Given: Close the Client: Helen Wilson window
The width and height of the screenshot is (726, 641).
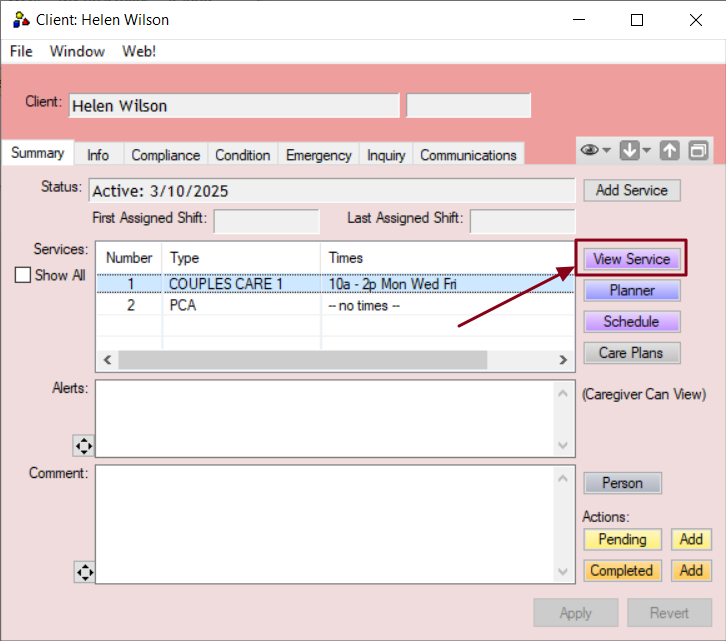Looking at the screenshot, I should [x=695, y=20].
